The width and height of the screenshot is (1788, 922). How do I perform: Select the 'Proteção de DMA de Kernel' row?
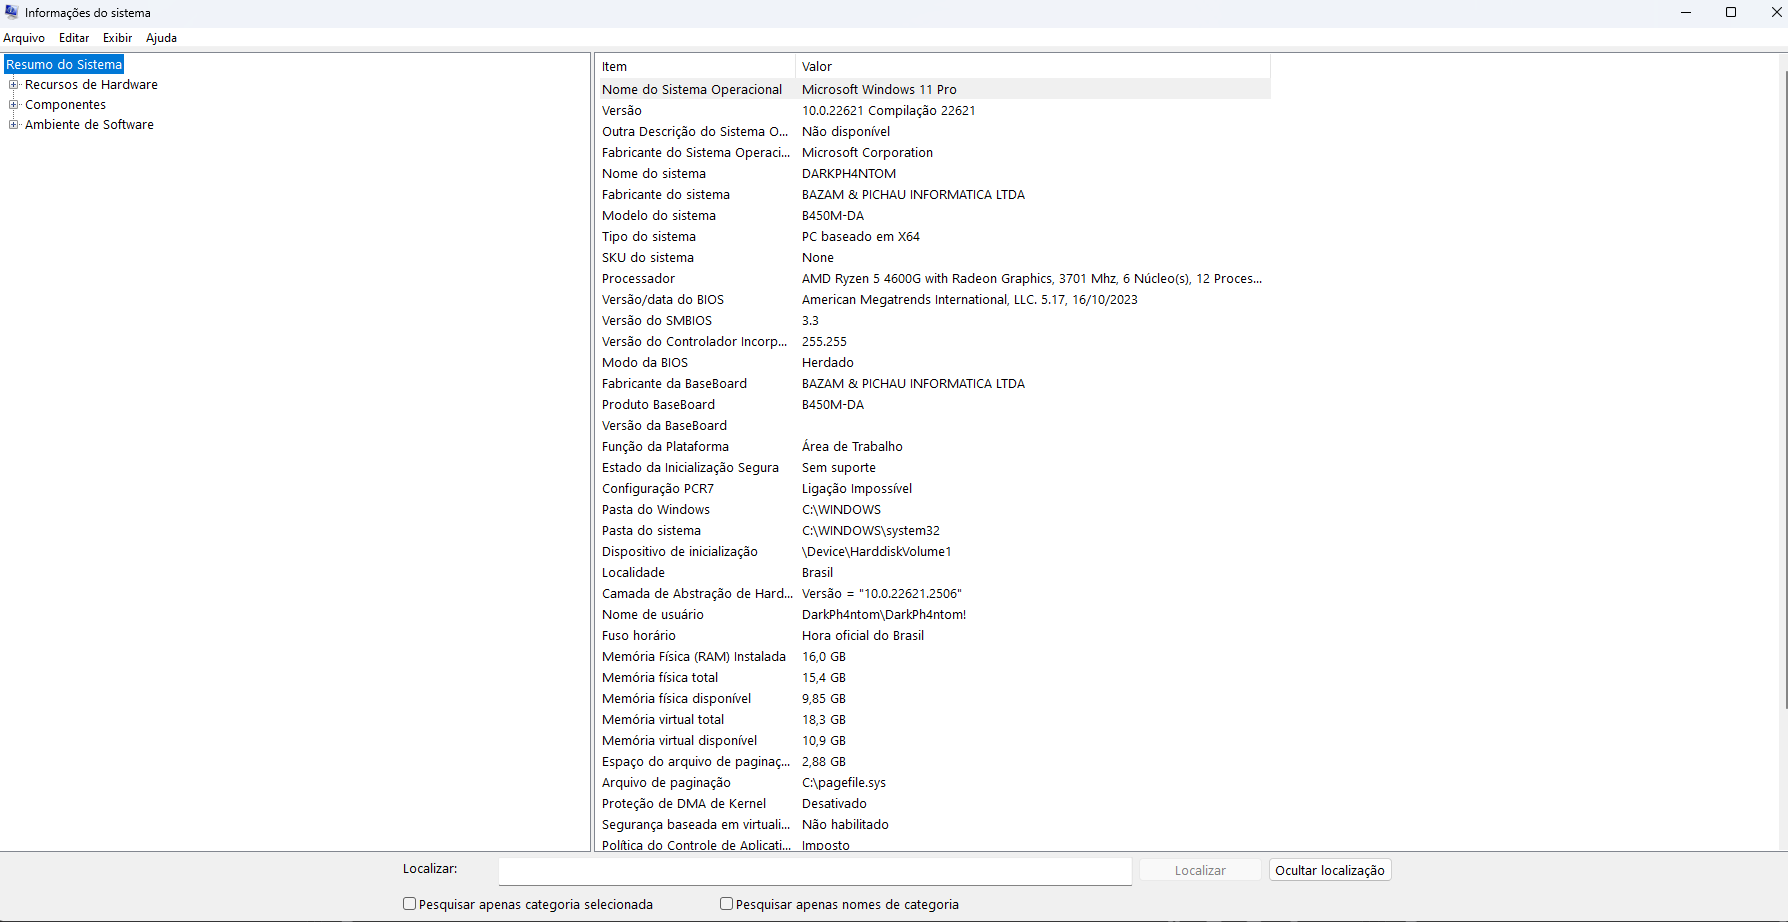pyautogui.click(x=934, y=804)
